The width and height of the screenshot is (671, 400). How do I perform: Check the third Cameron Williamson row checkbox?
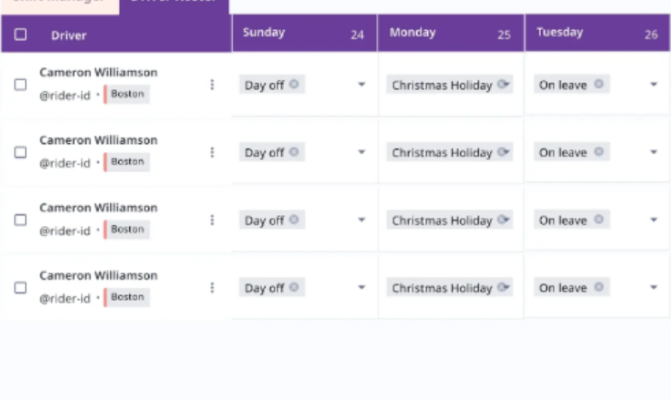click(21, 220)
